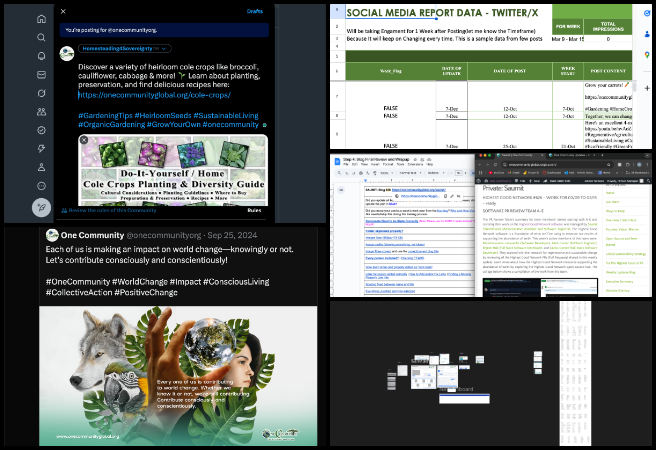Image resolution: width=656 pixels, height=450 pixels.
Task: Open the zoom dropdown in Docs toolbar
Action: 387,173
